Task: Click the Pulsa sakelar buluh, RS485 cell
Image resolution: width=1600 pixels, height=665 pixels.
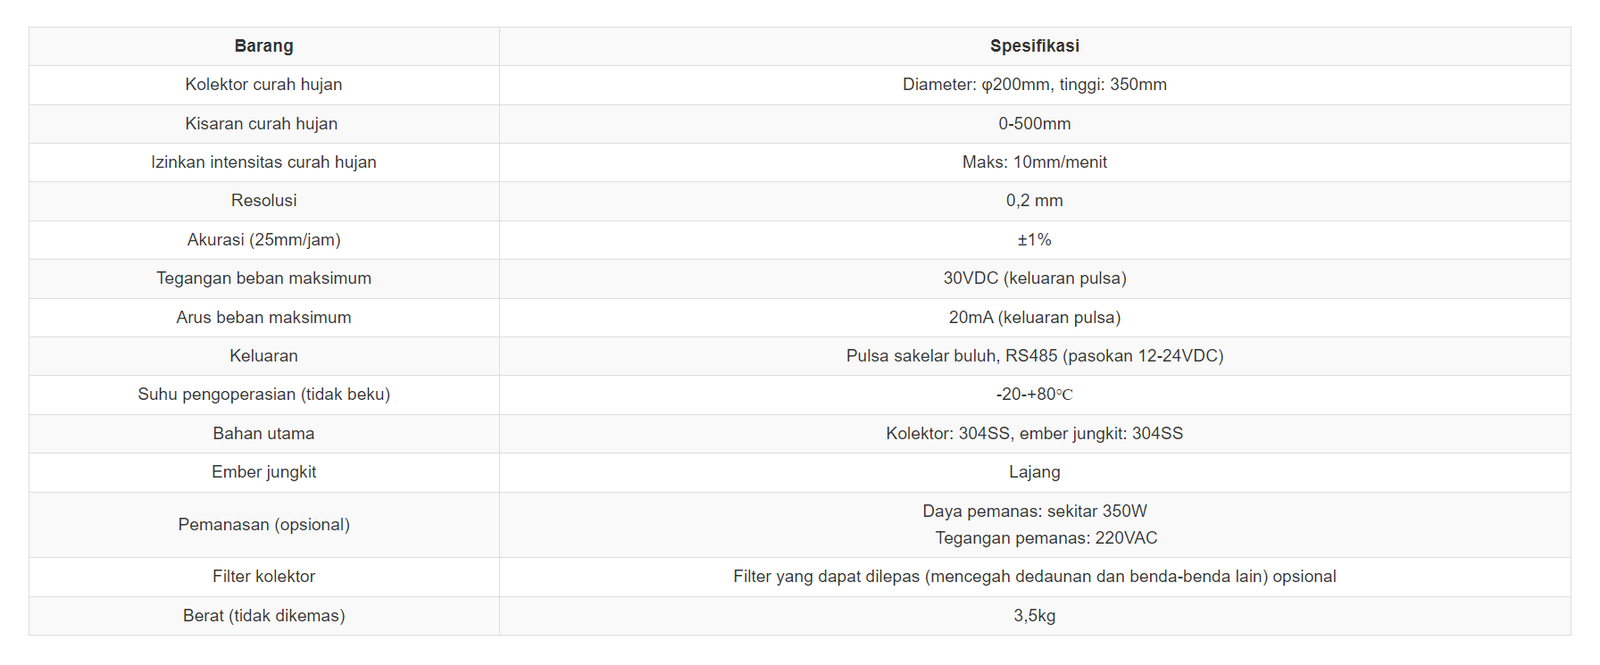Action: tap(1034, 356)
